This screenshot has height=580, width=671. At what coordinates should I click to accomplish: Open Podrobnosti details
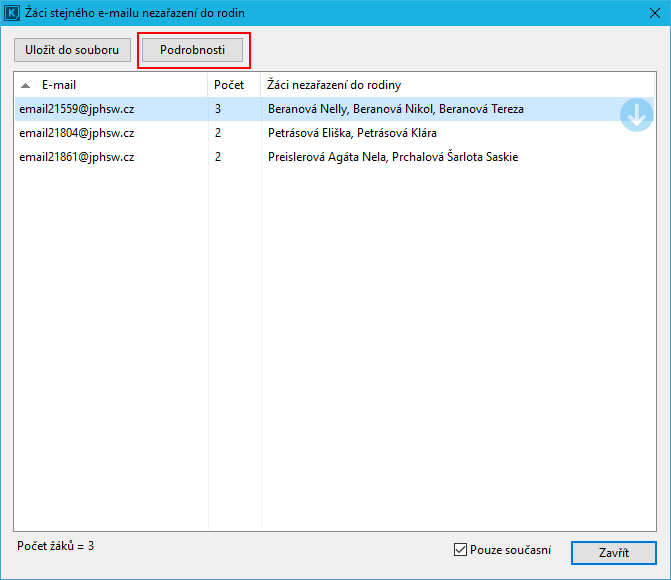click(x=193, y=50)
